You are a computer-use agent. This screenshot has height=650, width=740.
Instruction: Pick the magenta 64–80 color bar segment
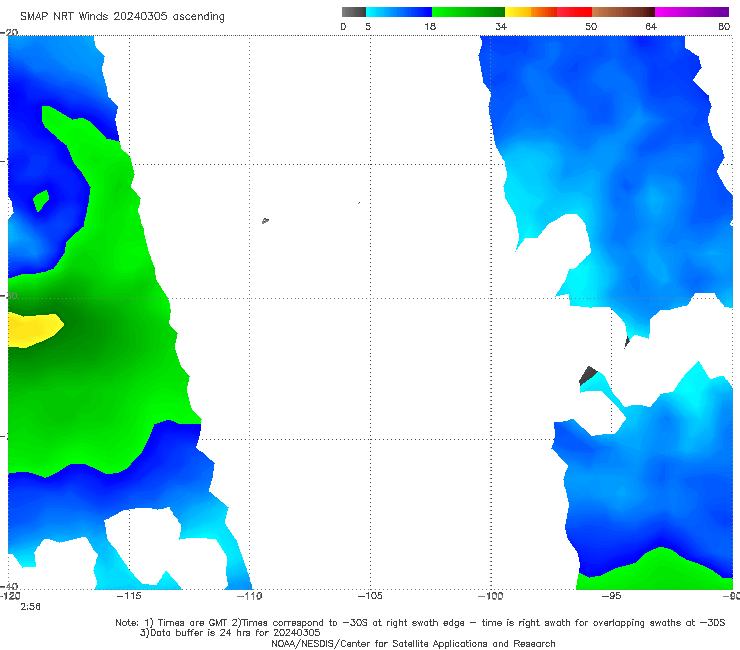tap(692, 12)
